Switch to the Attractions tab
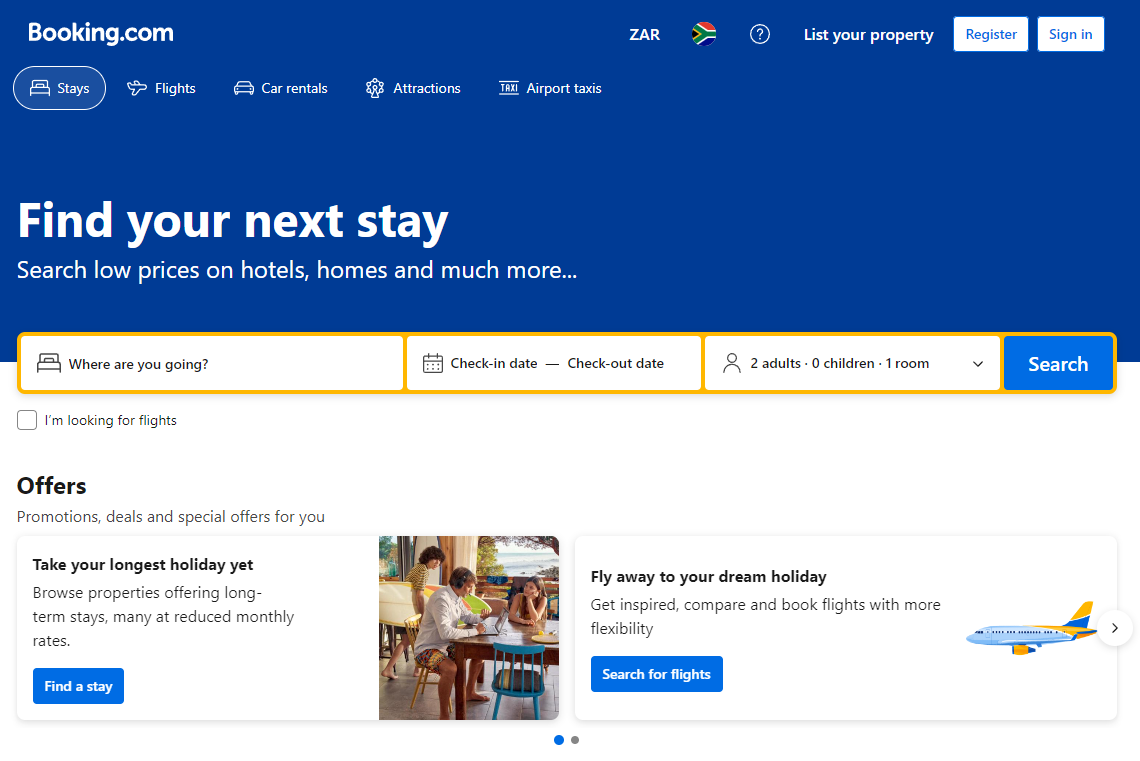1140x761 pixels. tap(413, 88)
